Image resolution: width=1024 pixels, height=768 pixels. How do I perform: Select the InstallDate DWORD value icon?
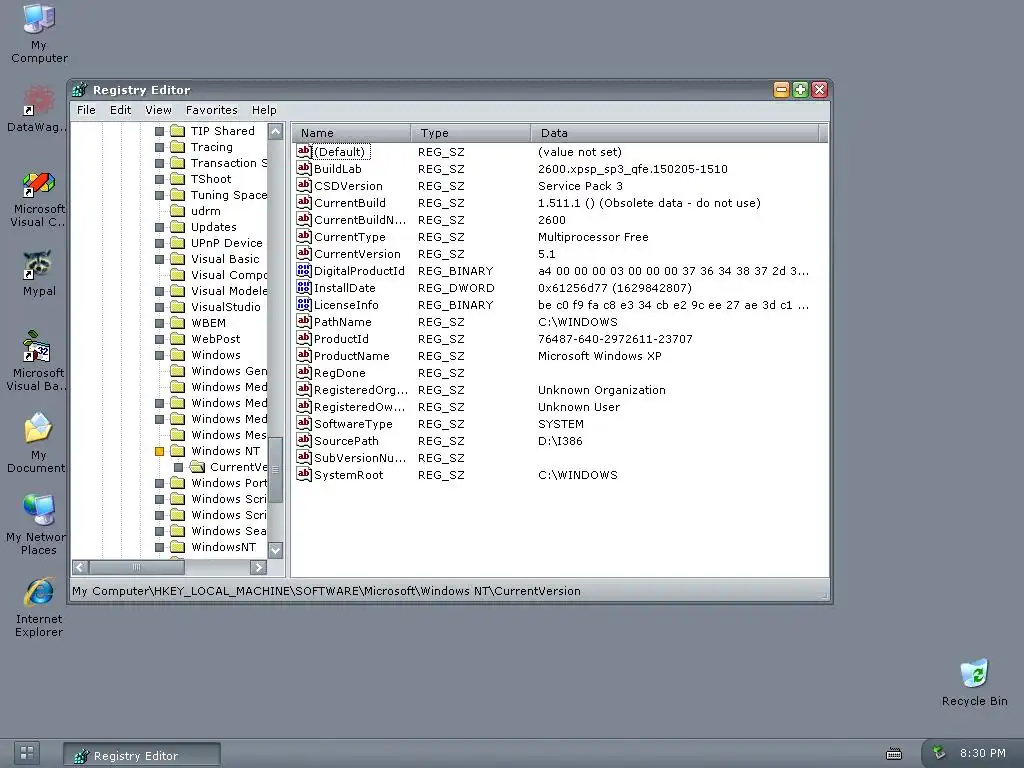tap(304, 287)
